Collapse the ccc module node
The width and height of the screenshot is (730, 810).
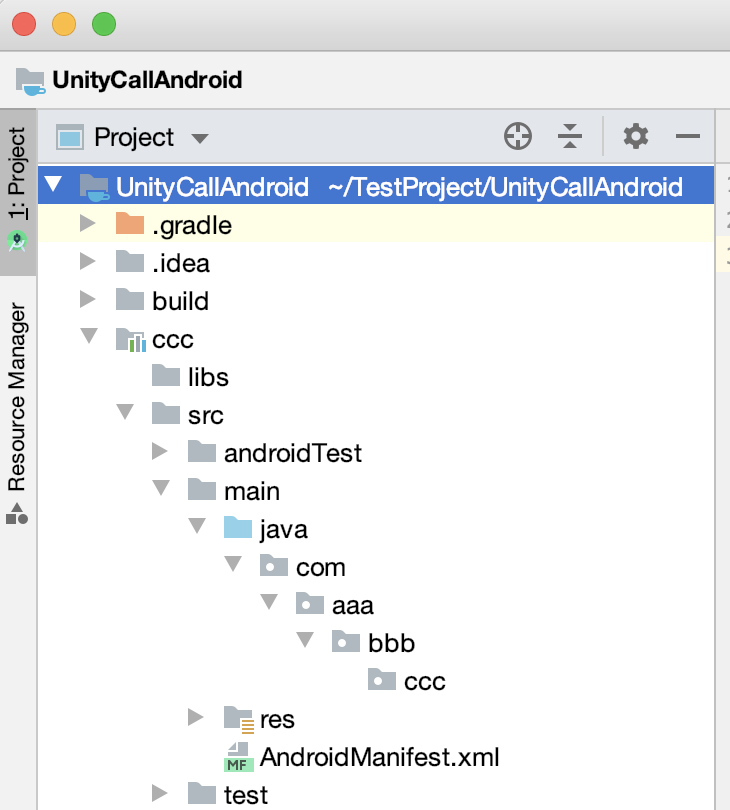click(89, 336)
